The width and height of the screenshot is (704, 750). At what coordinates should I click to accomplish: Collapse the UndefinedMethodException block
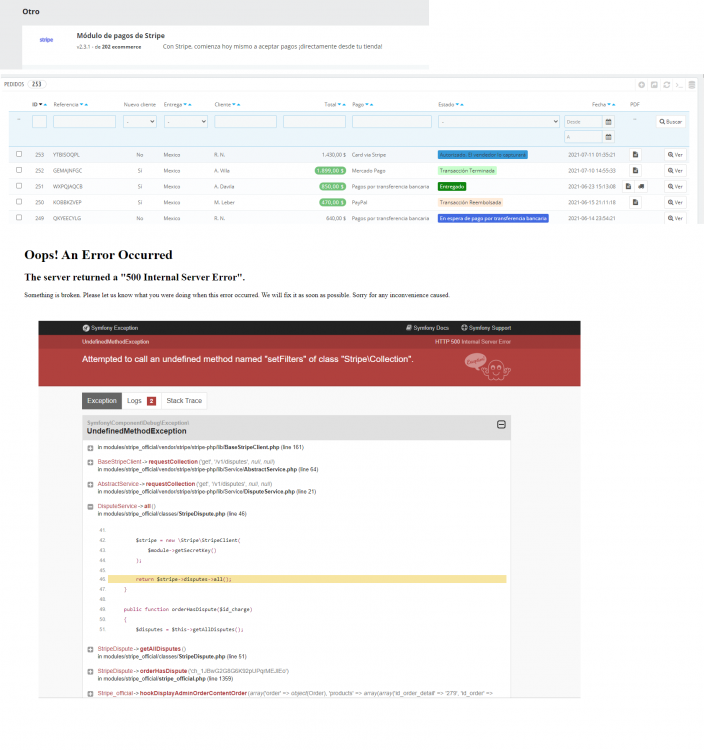coord(501,425)
